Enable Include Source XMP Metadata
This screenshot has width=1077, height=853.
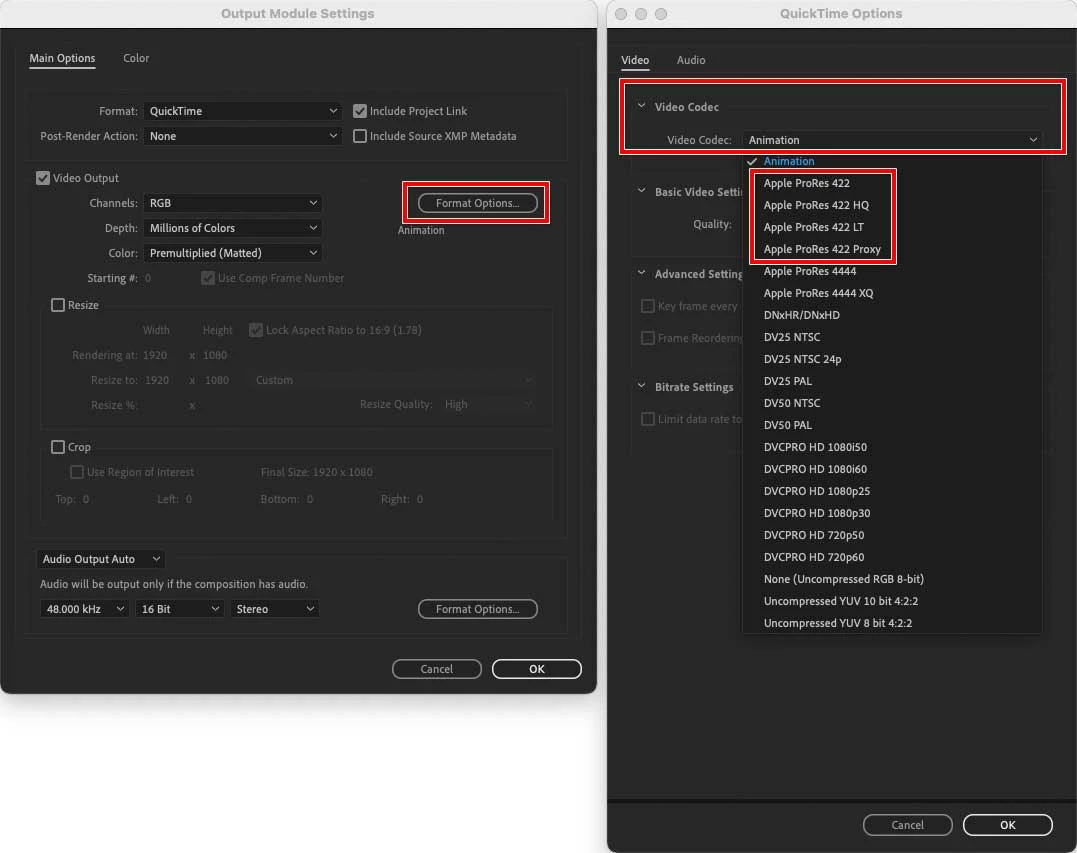[360, 136]
